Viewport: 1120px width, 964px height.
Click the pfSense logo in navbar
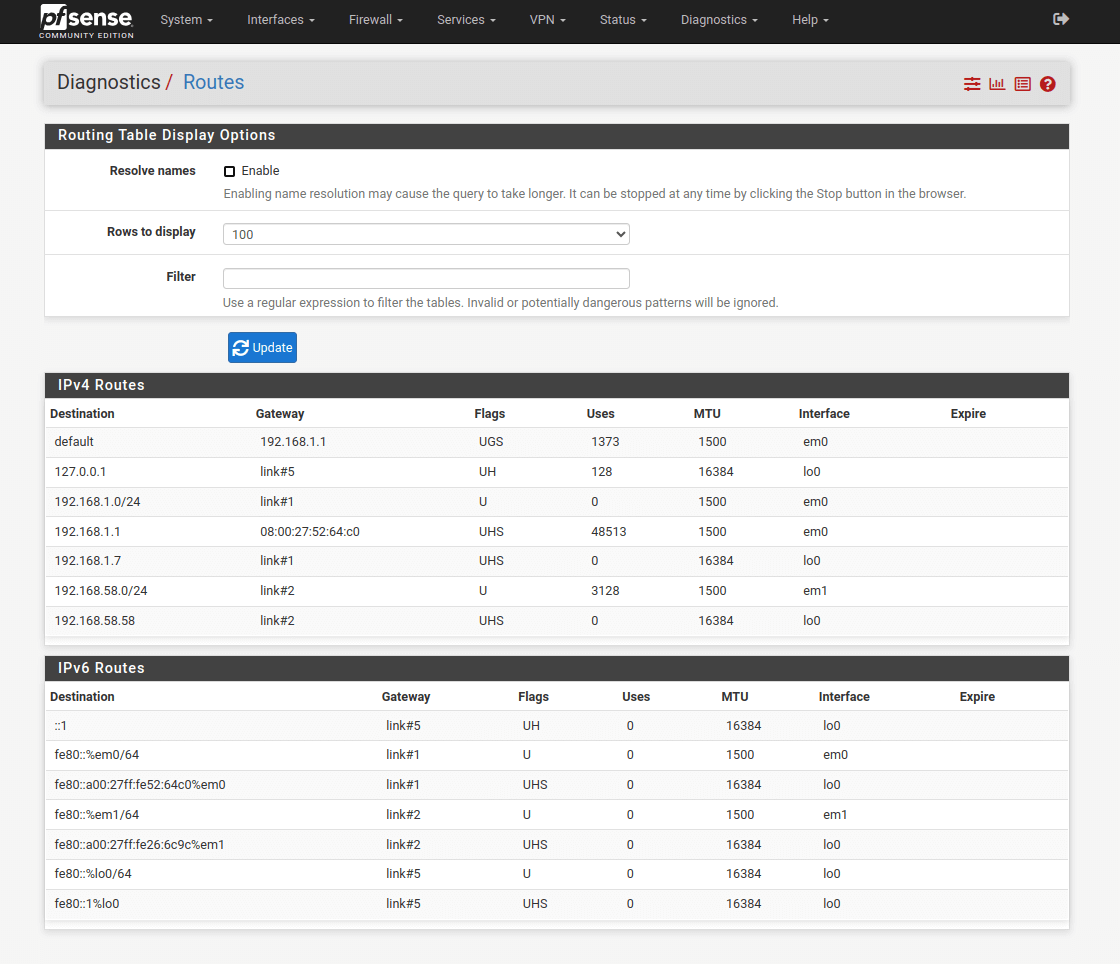tap(86, 21)
